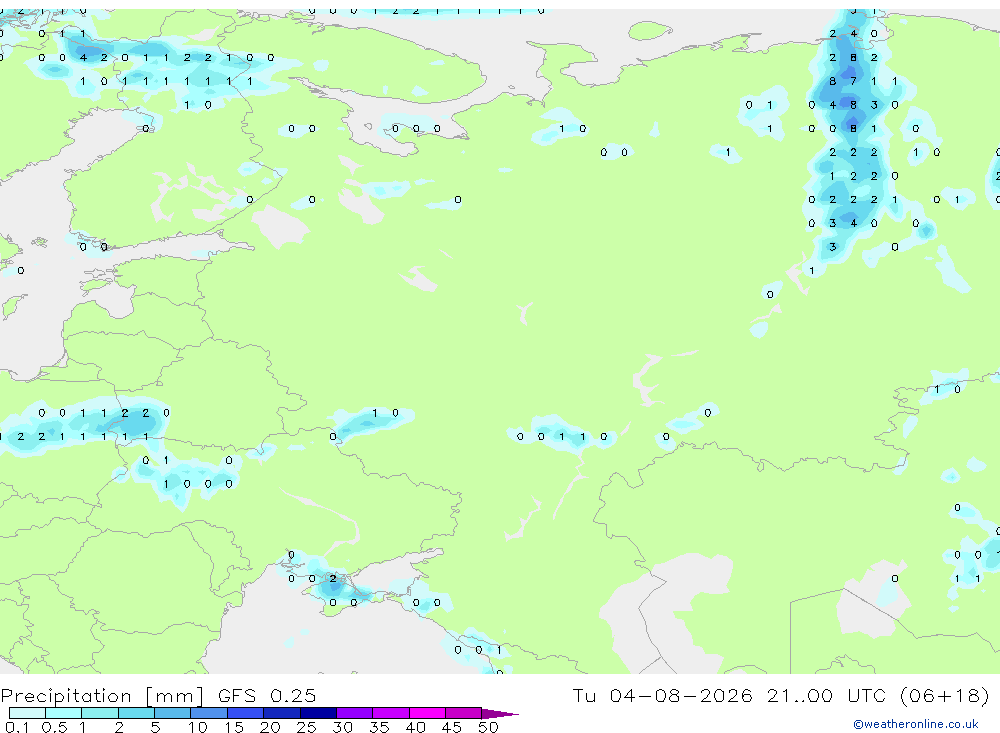The width and height of the screenshot is (1000, 733).
Task: Select the '20' legend scale label
Action: pos(270,727)
